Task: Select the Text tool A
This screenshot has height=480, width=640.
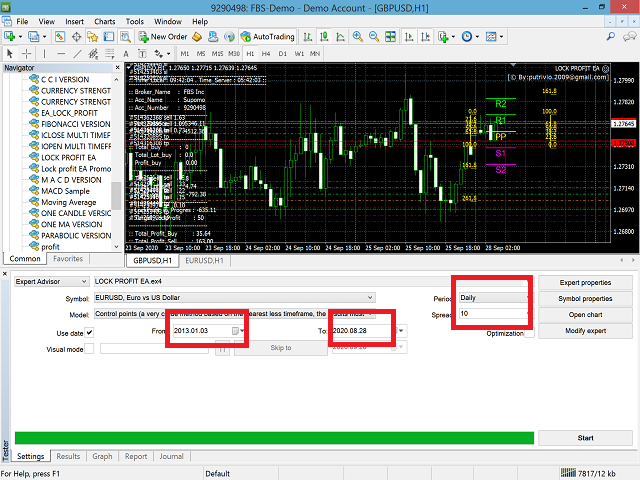Action: [126, 53]
